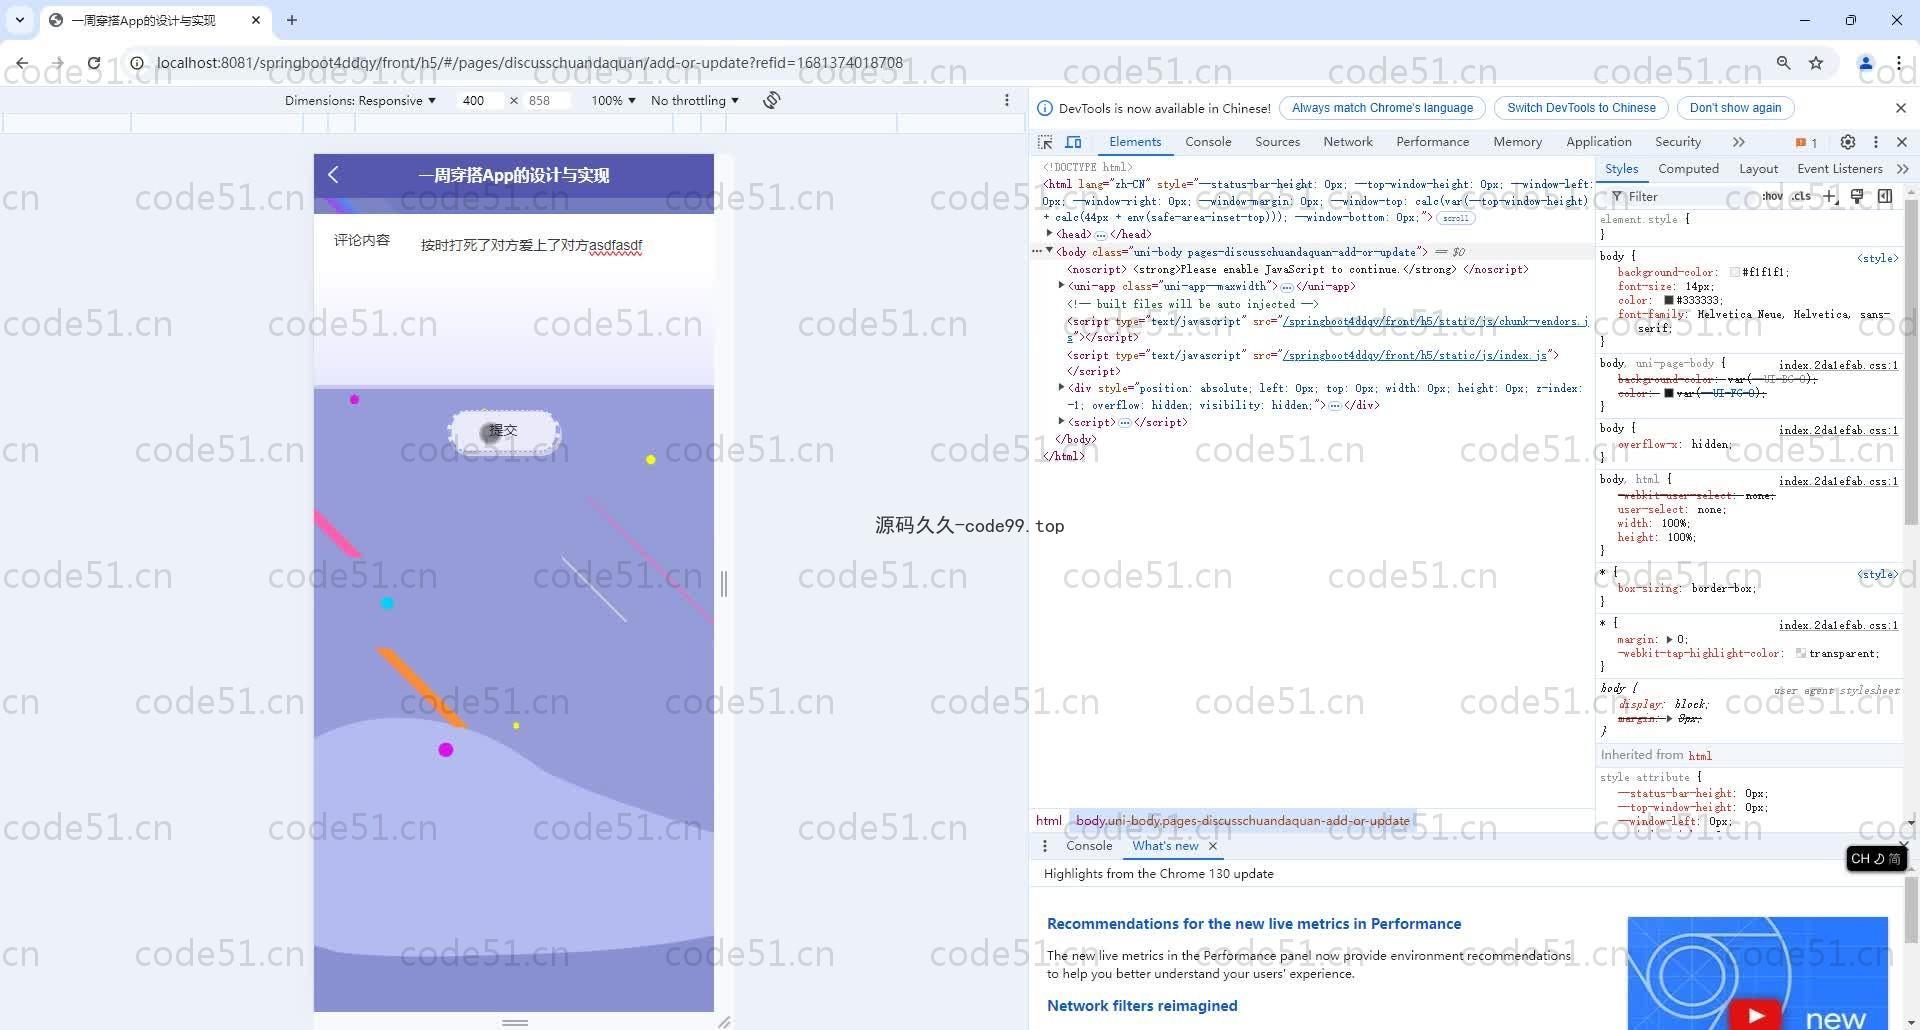Dismiss the DevTools language info bar
This screenshot has height=1030, width=1920.
click(x=1901, y=108)
